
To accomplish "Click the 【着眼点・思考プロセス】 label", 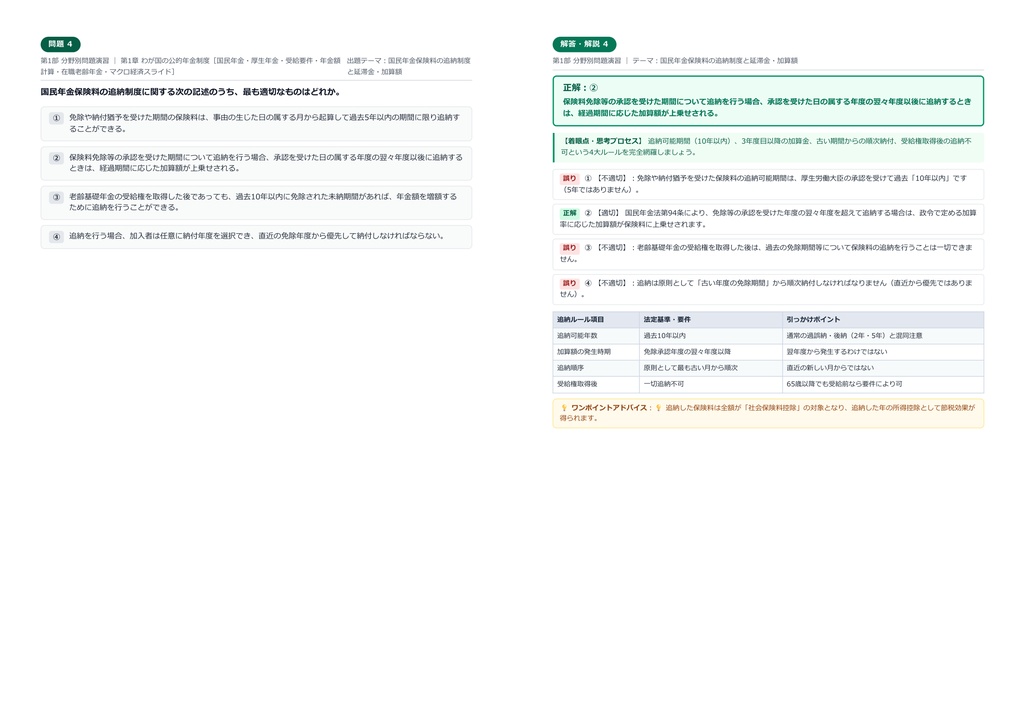I will tap(602, 141).
